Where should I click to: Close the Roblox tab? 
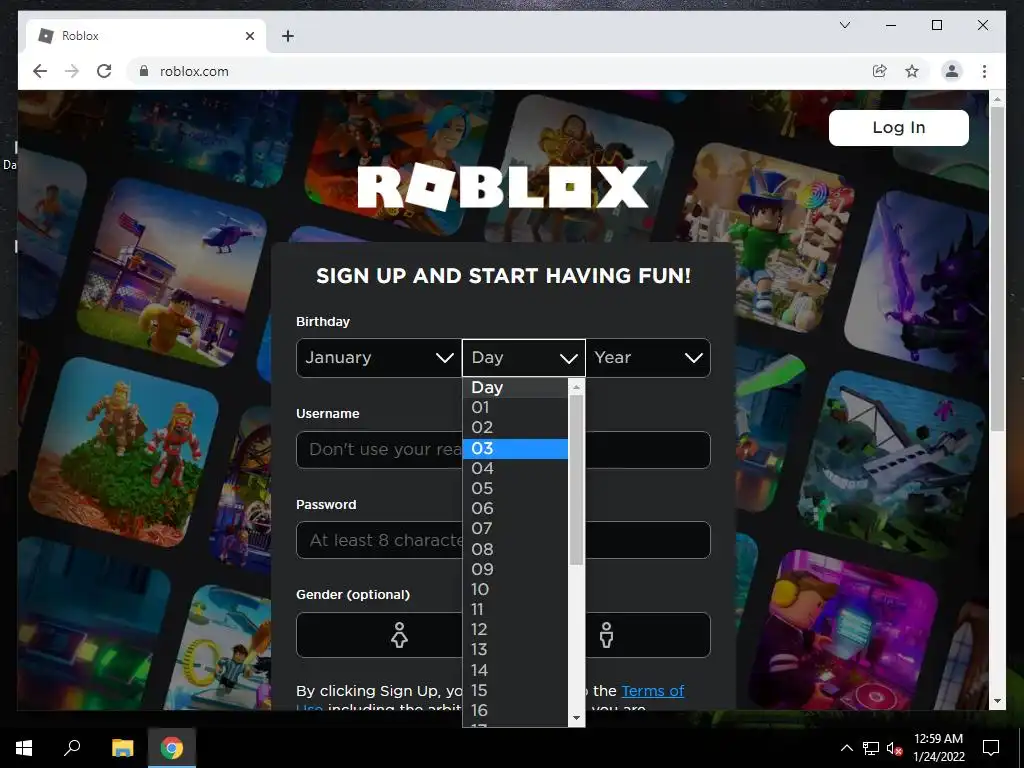click(249, 36)
